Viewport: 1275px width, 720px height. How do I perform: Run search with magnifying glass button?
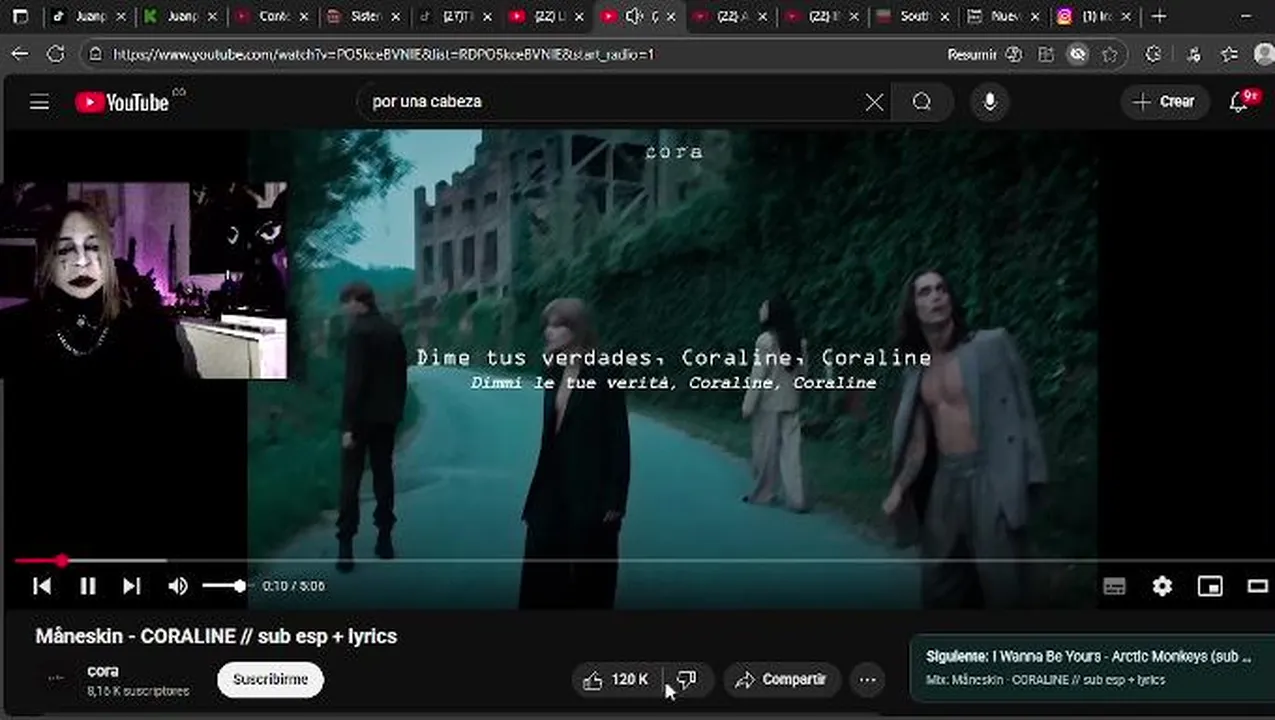click(x=922, y=102)
